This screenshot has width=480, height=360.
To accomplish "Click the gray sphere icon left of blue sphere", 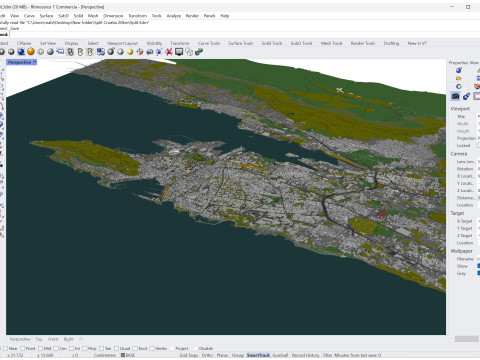I will [11, 52].
